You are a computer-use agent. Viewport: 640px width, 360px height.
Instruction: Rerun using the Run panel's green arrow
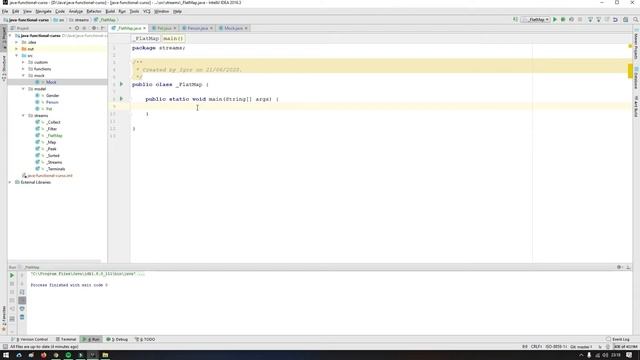[x=12, y=276]
